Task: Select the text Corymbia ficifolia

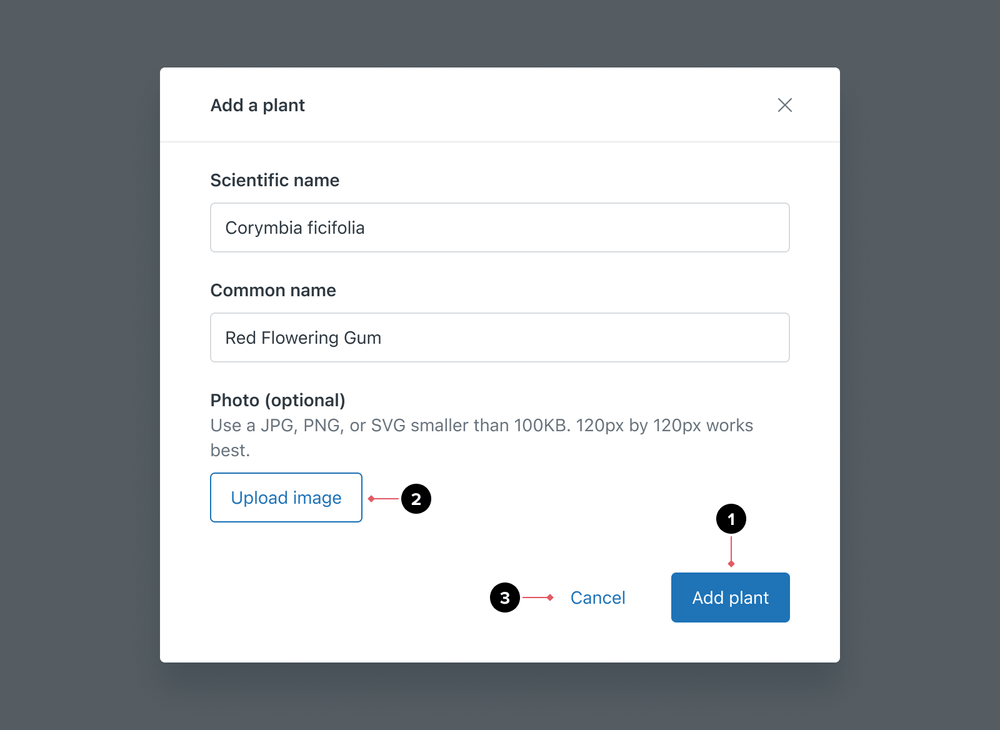Action: coord(293,227)
